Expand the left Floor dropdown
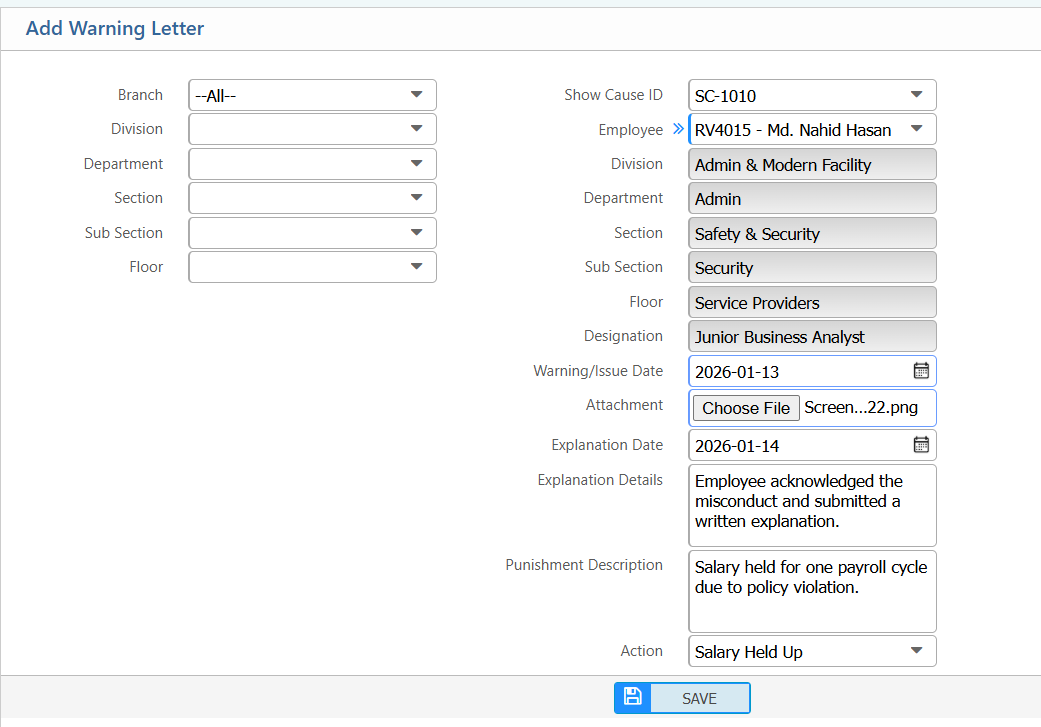 click(x=312, y=267)
